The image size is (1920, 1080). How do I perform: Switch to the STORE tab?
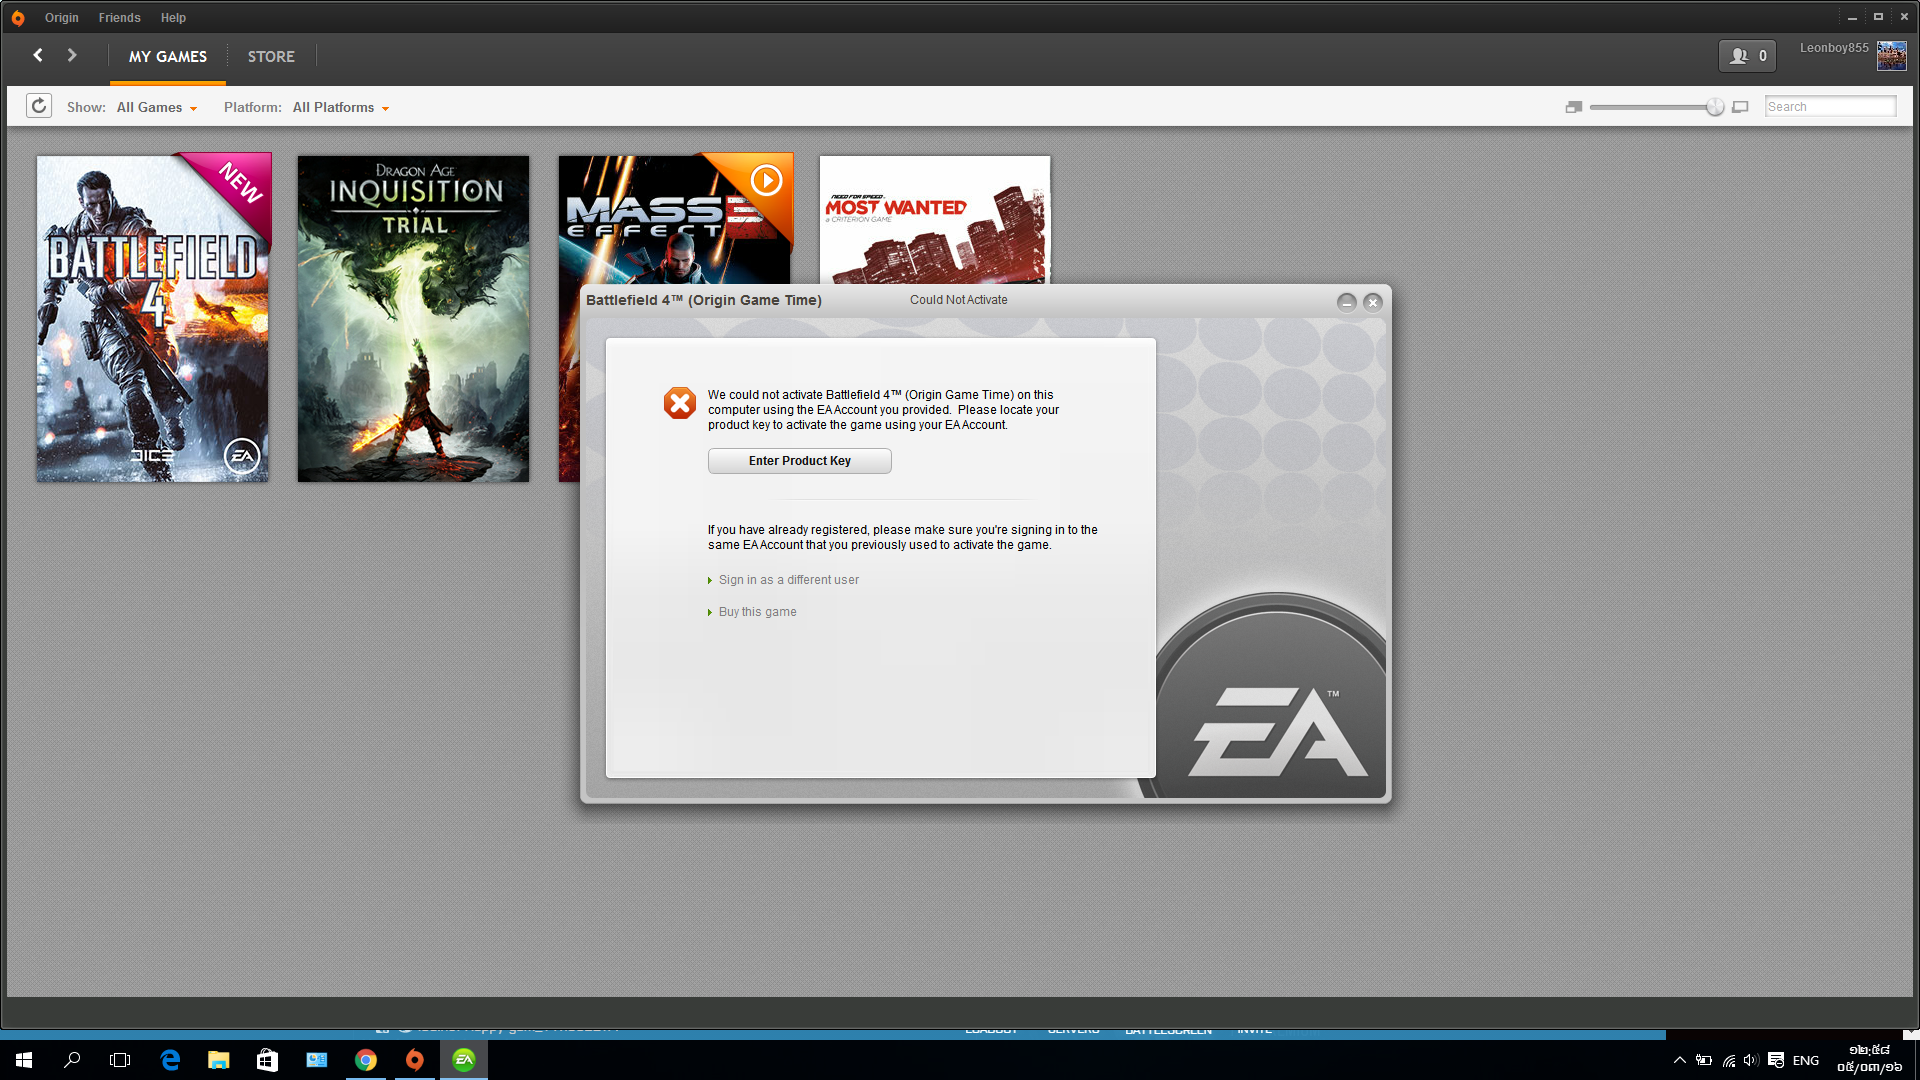(271, 57)
